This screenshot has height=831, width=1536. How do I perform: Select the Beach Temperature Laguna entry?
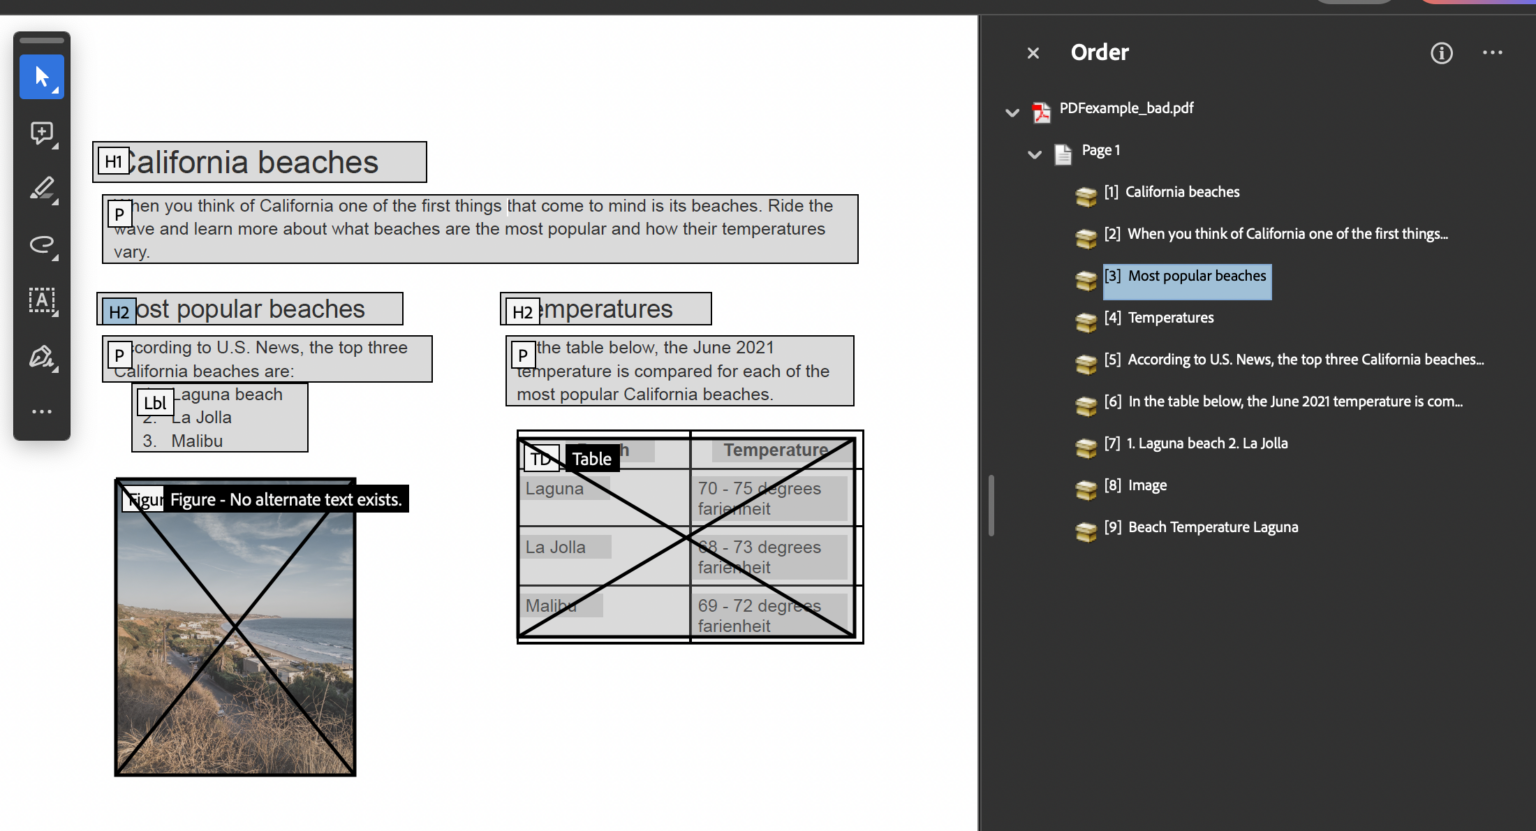tap(1212, 527)
